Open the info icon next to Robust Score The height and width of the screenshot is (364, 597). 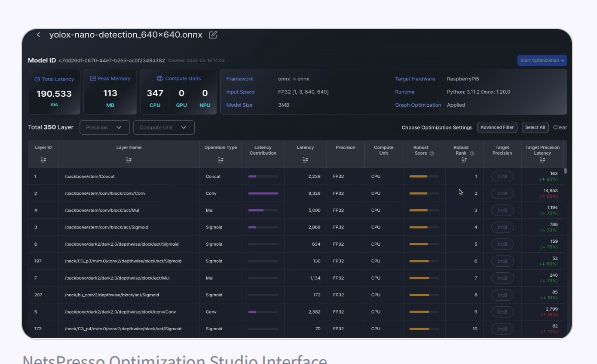(x=432, y=153)
